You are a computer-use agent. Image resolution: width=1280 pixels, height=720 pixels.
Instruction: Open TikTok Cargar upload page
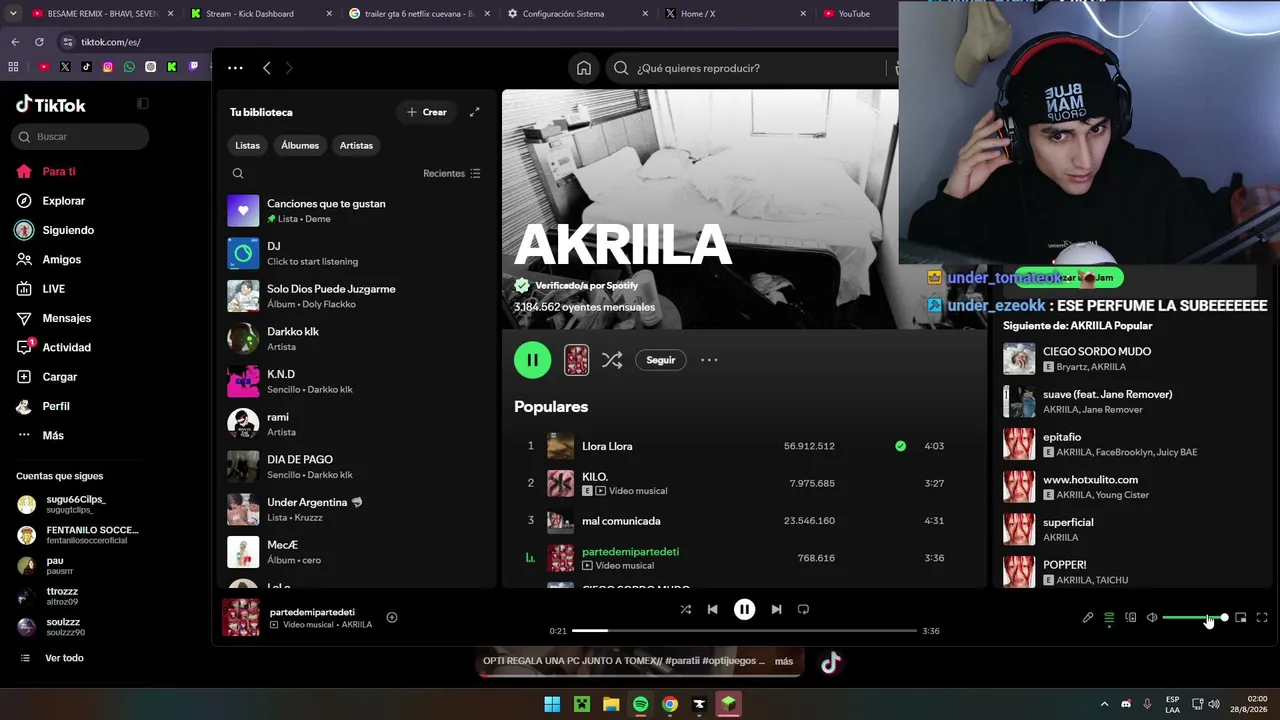[x=60, y=377]
